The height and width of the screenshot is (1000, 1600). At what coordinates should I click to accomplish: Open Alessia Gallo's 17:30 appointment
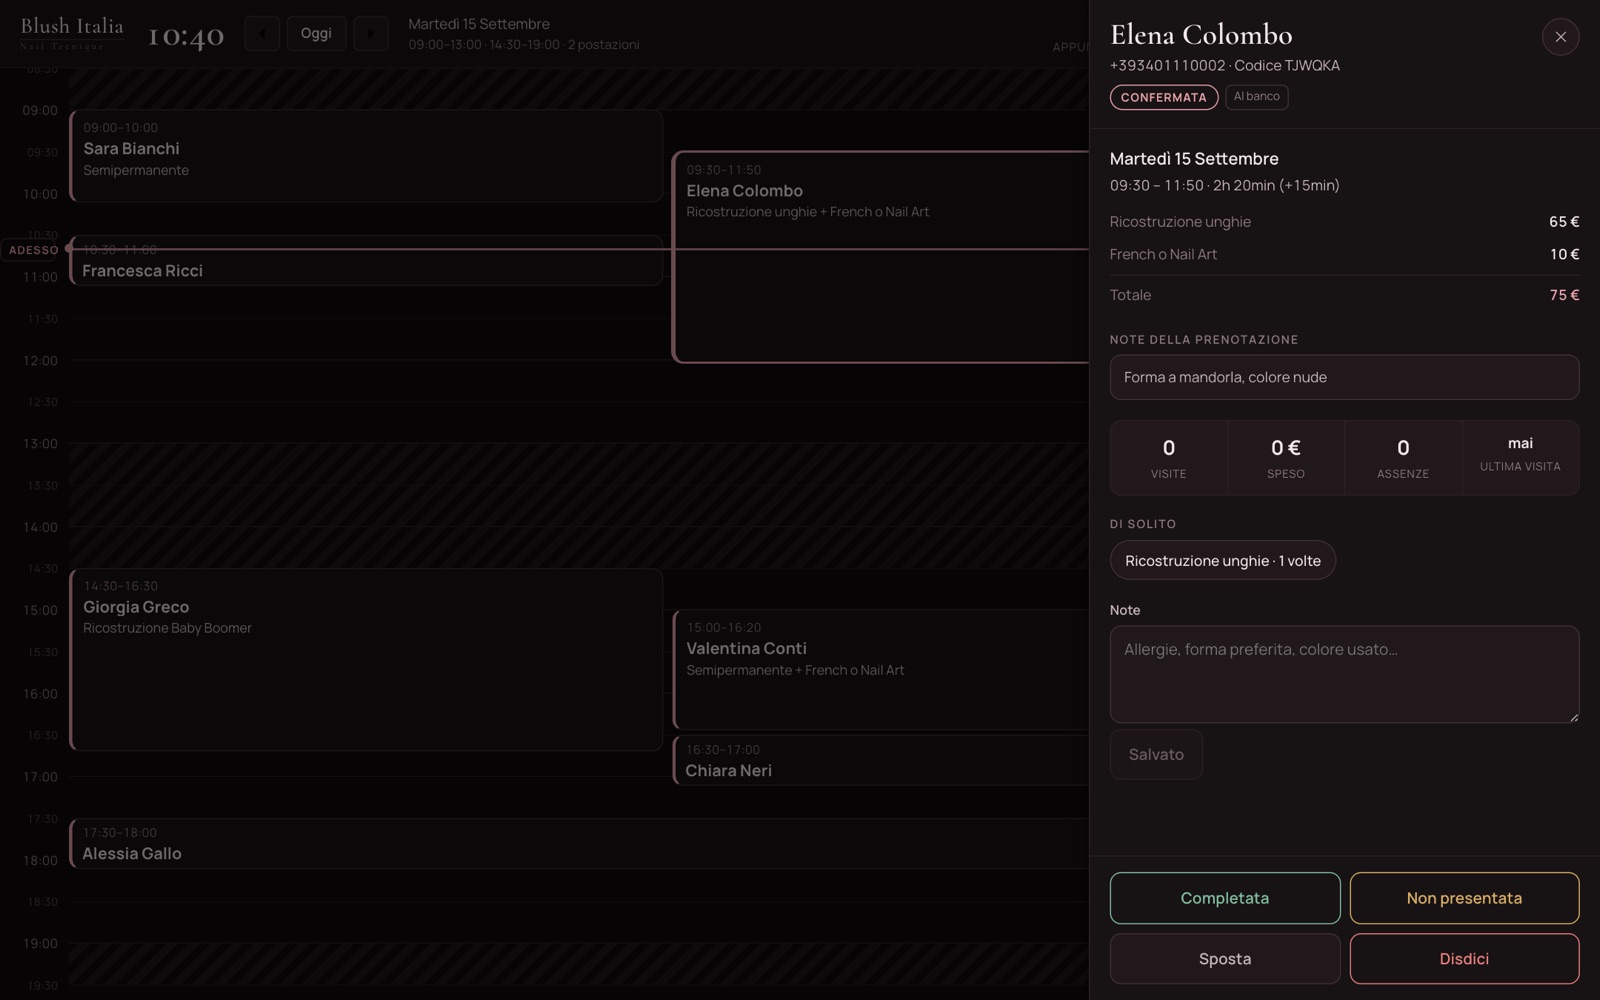(578, 843)
